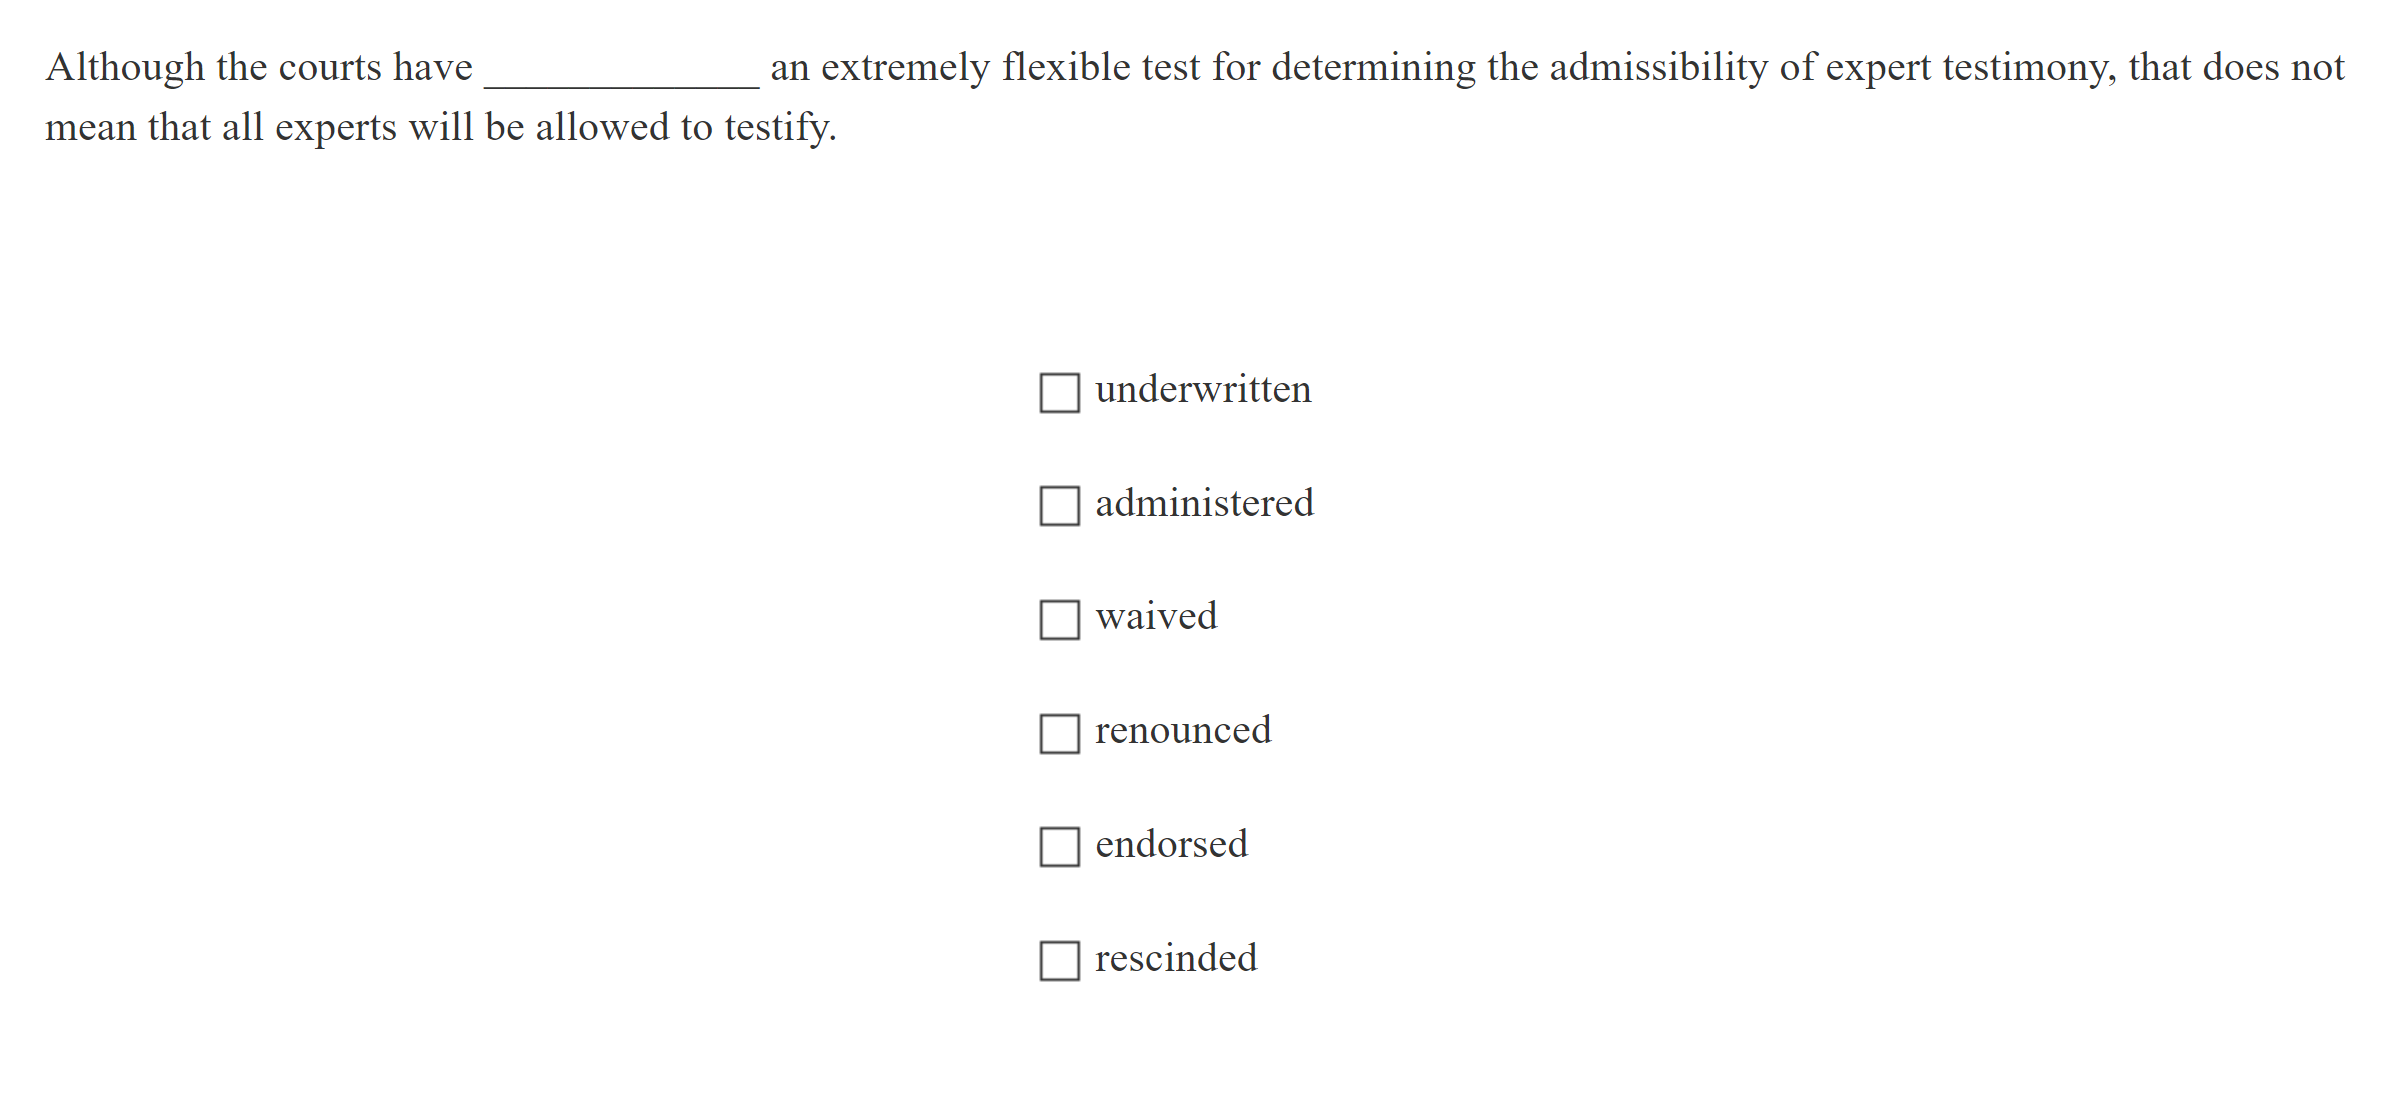Select underwritten as the answer
This screenshot has height=1108, width=2393.
click(1058, 394)
